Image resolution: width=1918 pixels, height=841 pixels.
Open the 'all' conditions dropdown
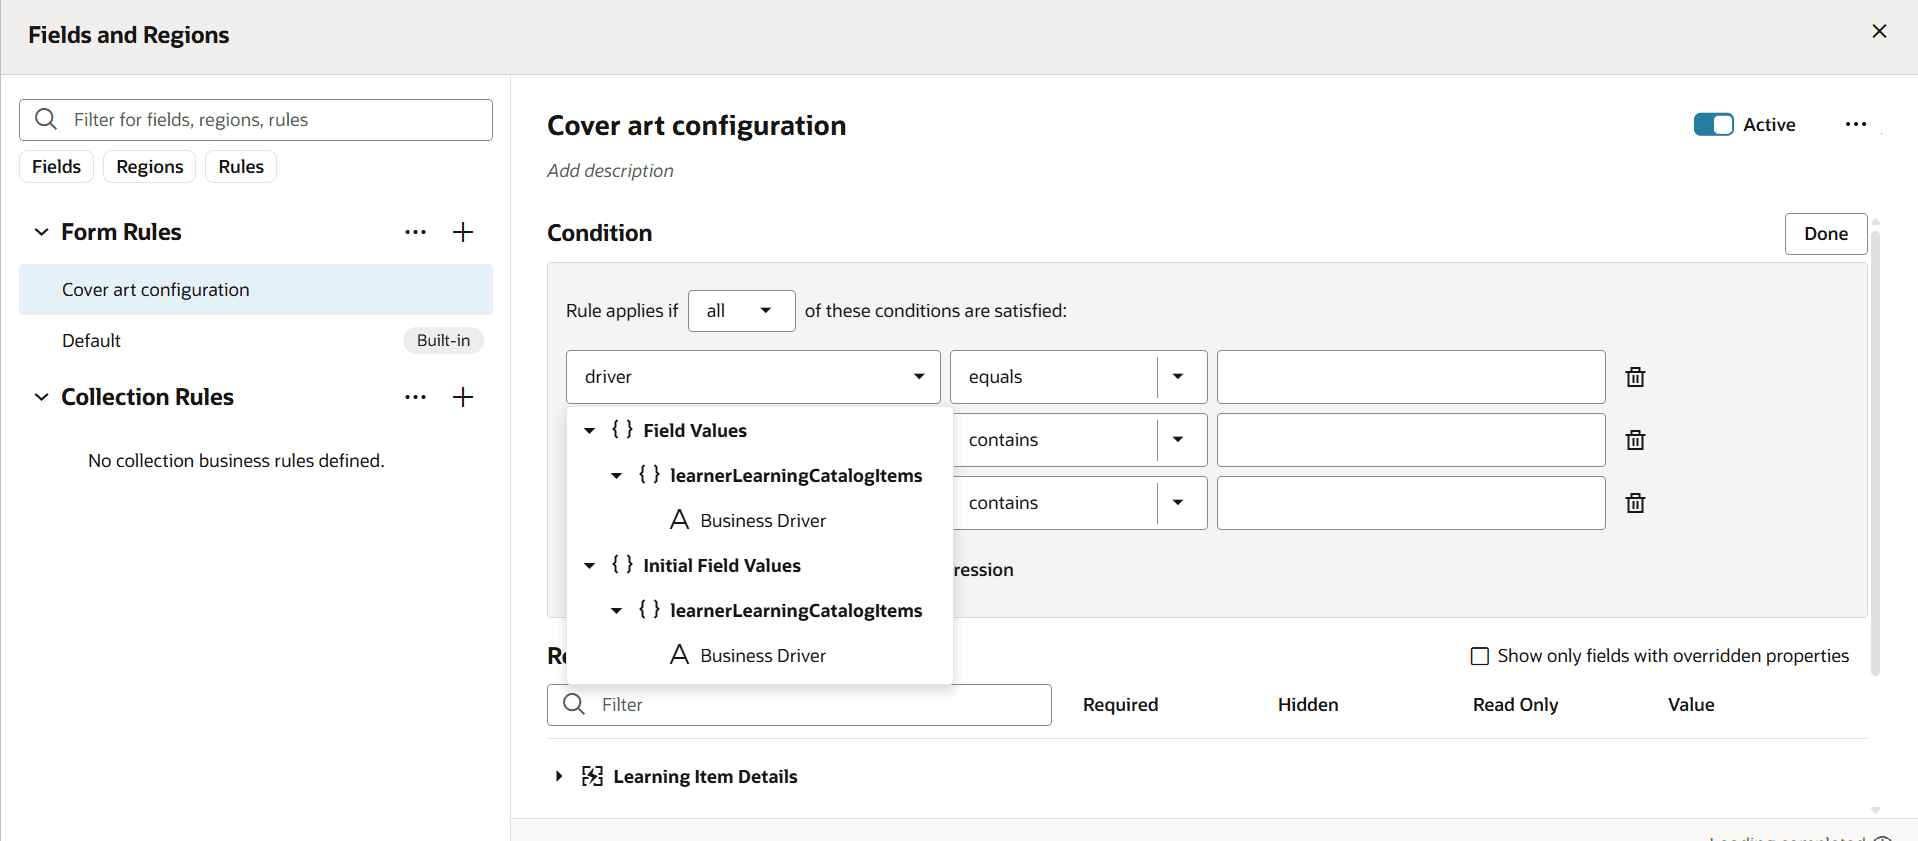click(x=741, y=311)
